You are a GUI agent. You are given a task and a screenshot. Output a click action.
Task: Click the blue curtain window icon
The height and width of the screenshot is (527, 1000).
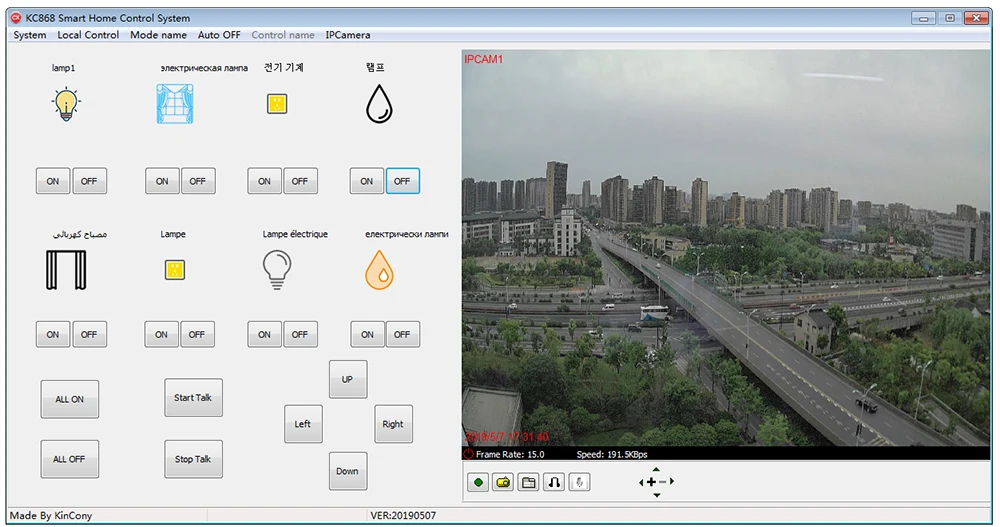pos(175,104)
